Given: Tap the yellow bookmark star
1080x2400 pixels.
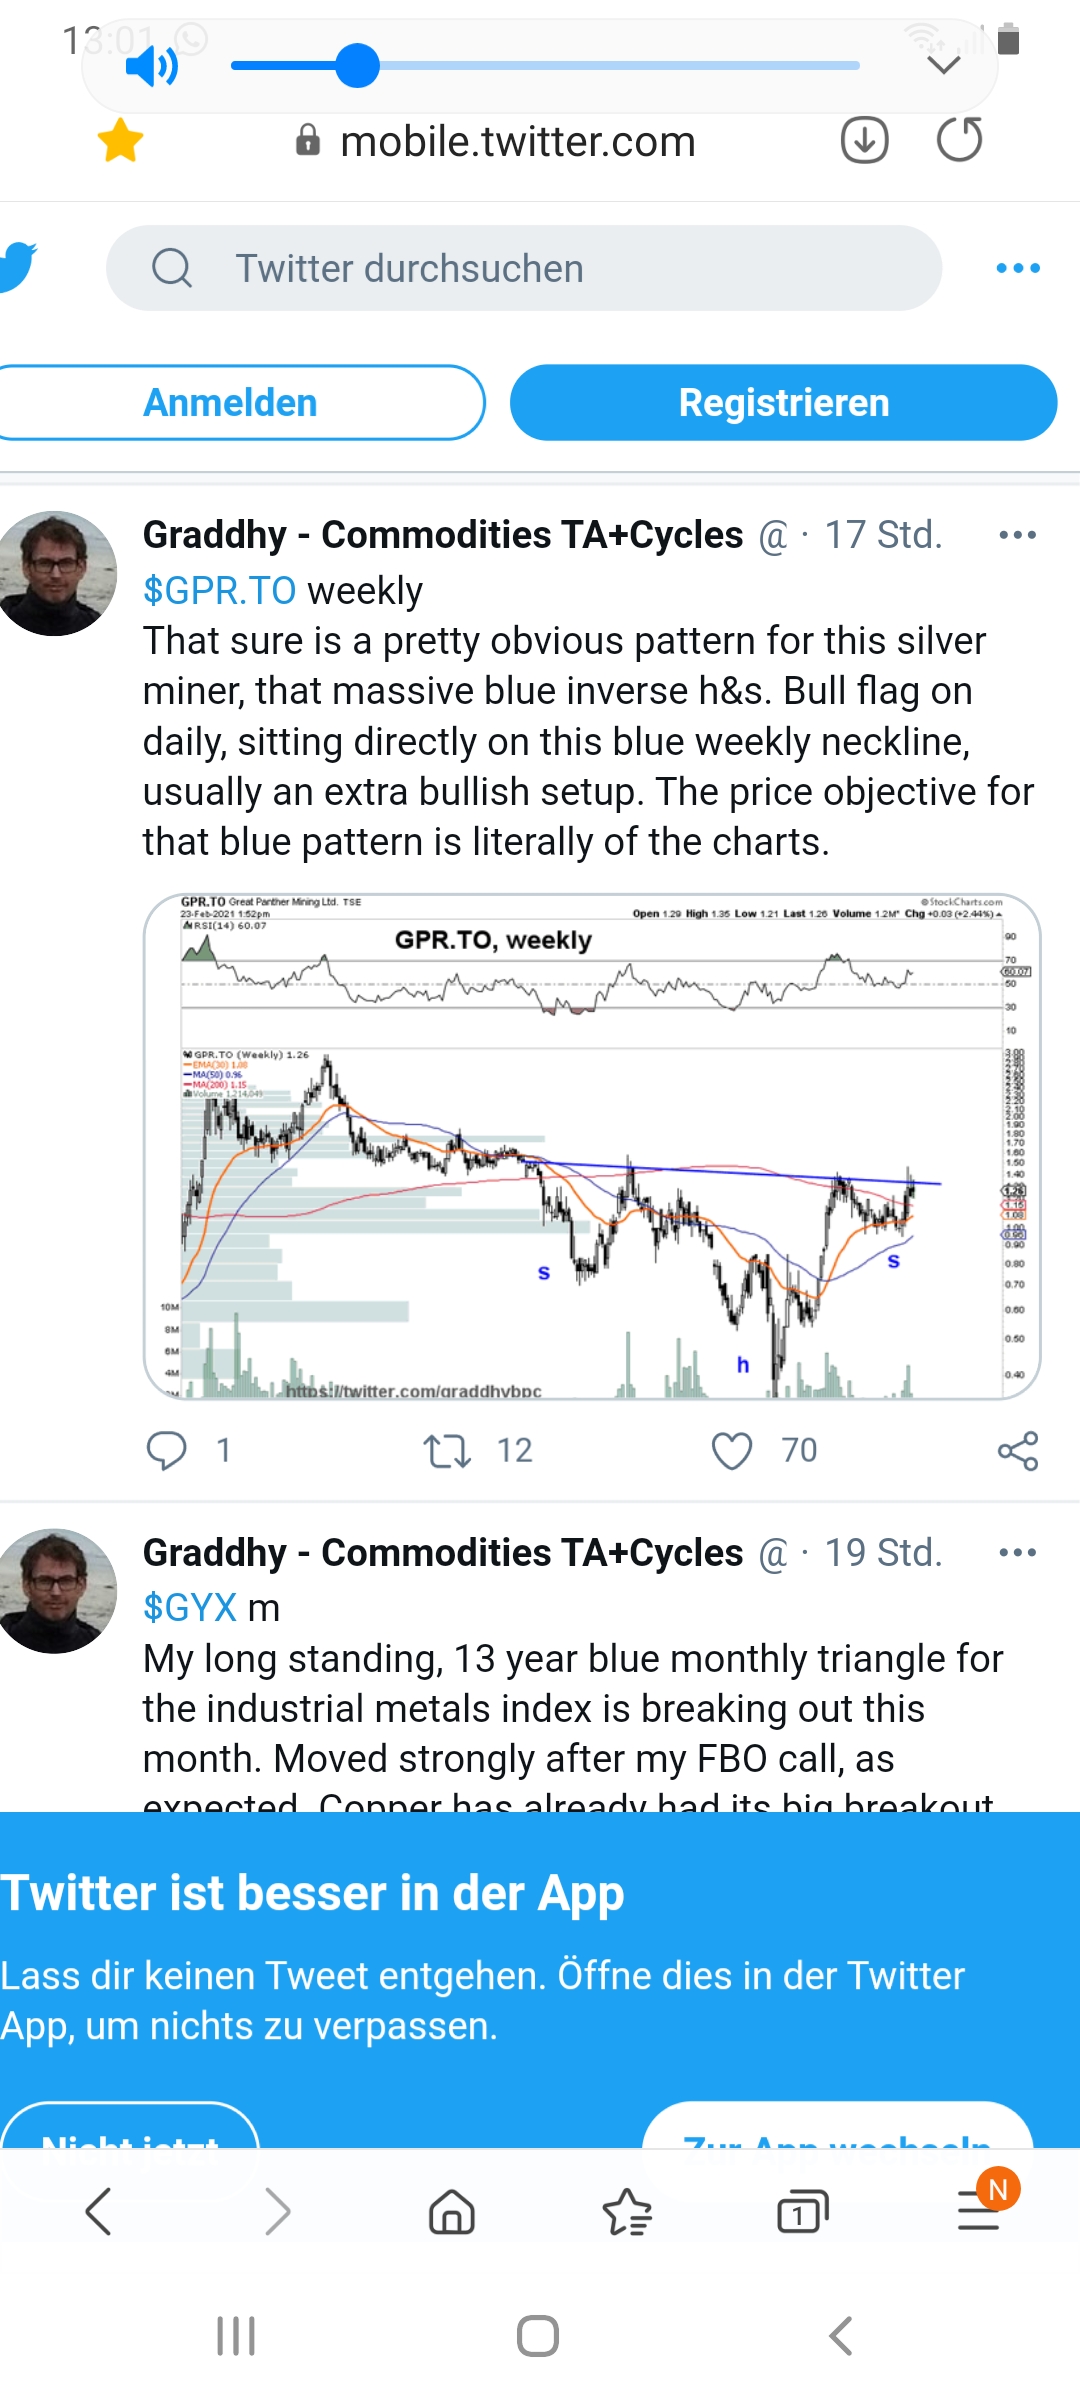Looking at the screenshot, I should (x=120, y=140).
